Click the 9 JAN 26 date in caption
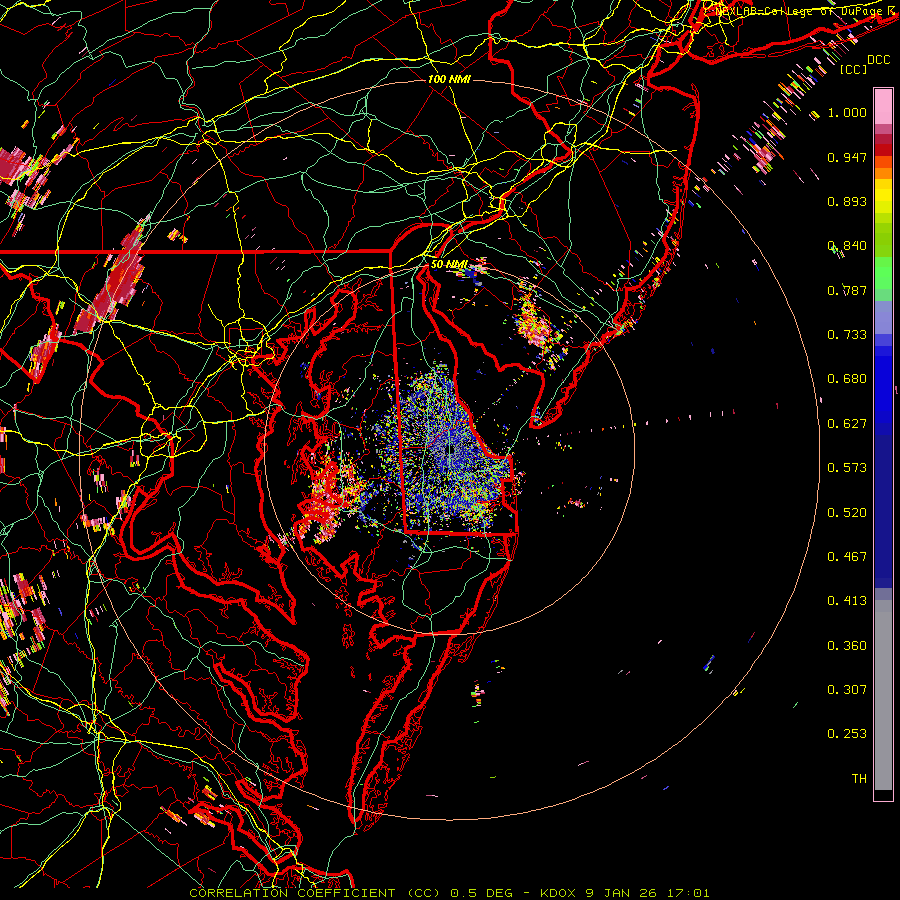Image resolution: width=900 pixels, height=900 pixels. [x=621, y=893]
